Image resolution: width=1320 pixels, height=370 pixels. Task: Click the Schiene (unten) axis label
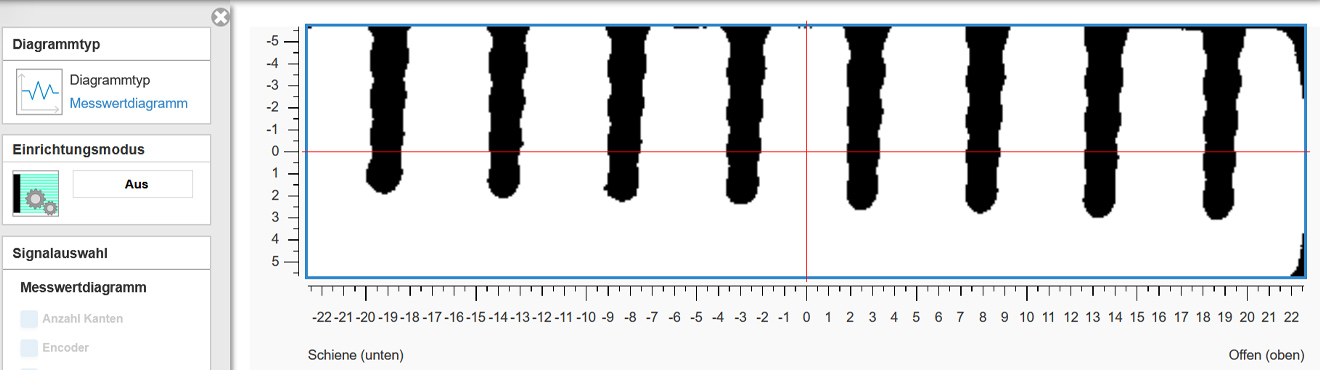tap(356, 355)
